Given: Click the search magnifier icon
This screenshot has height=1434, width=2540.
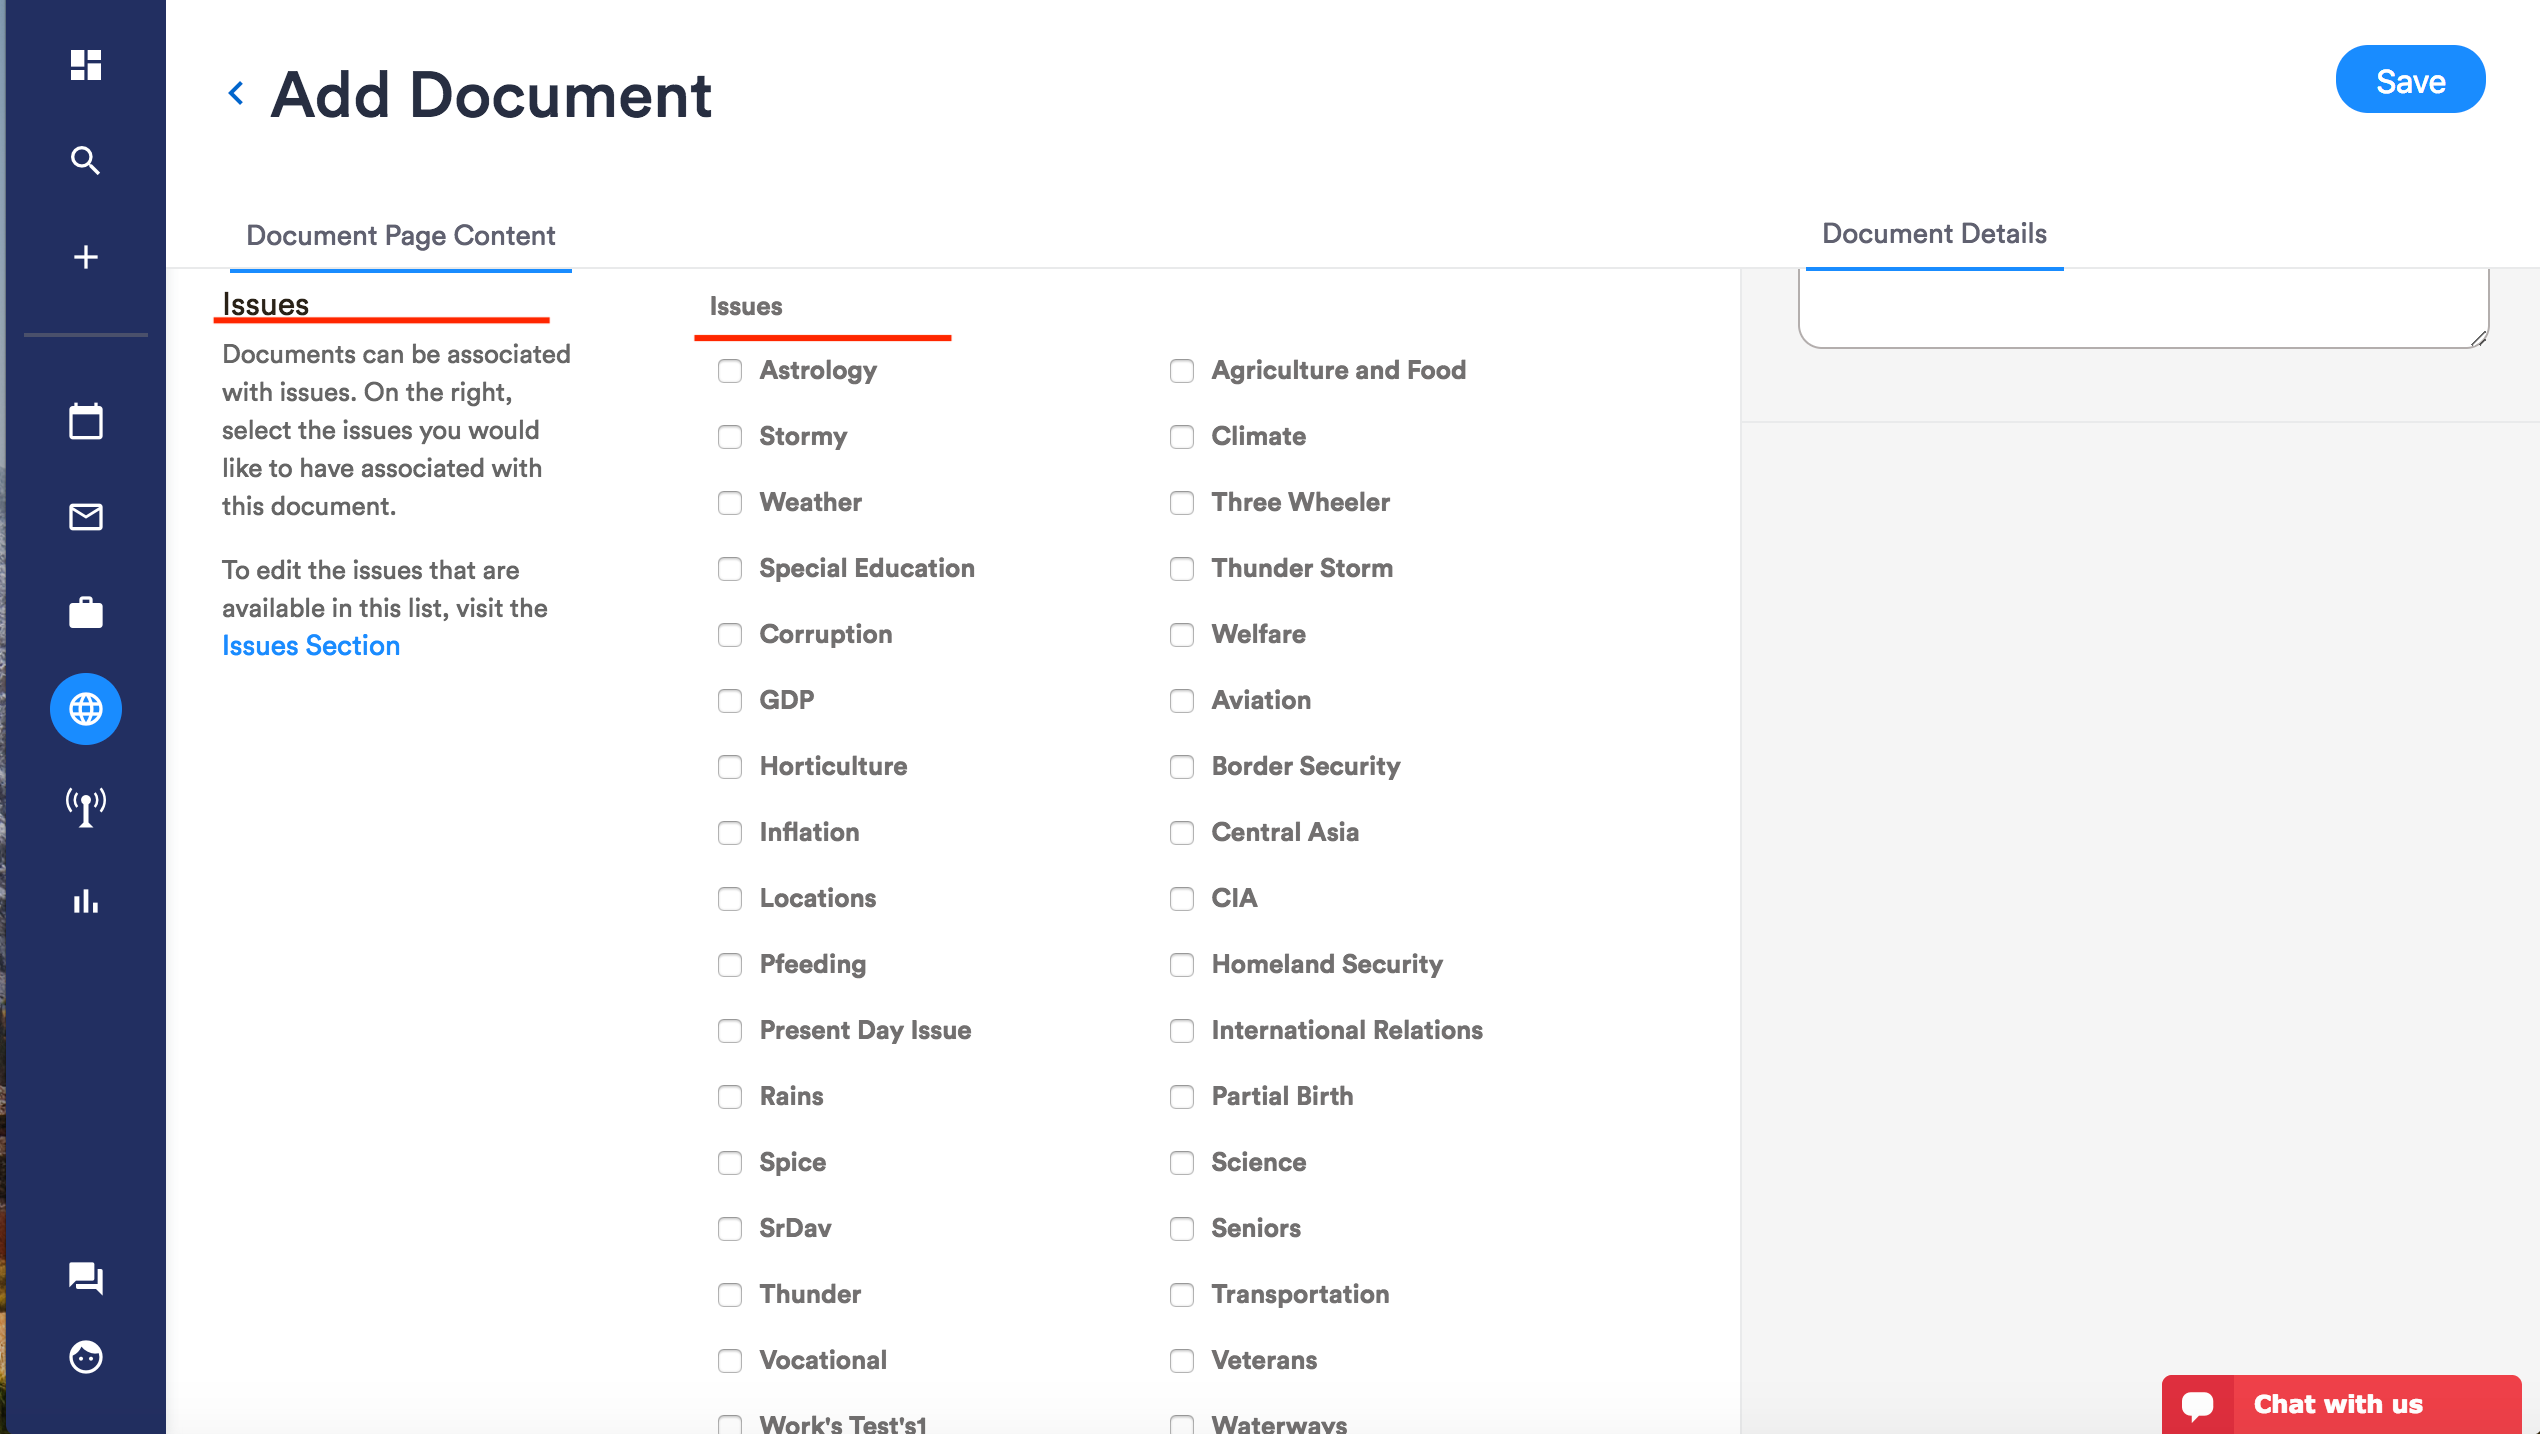Looking at the screenshot, I should 86,161.
